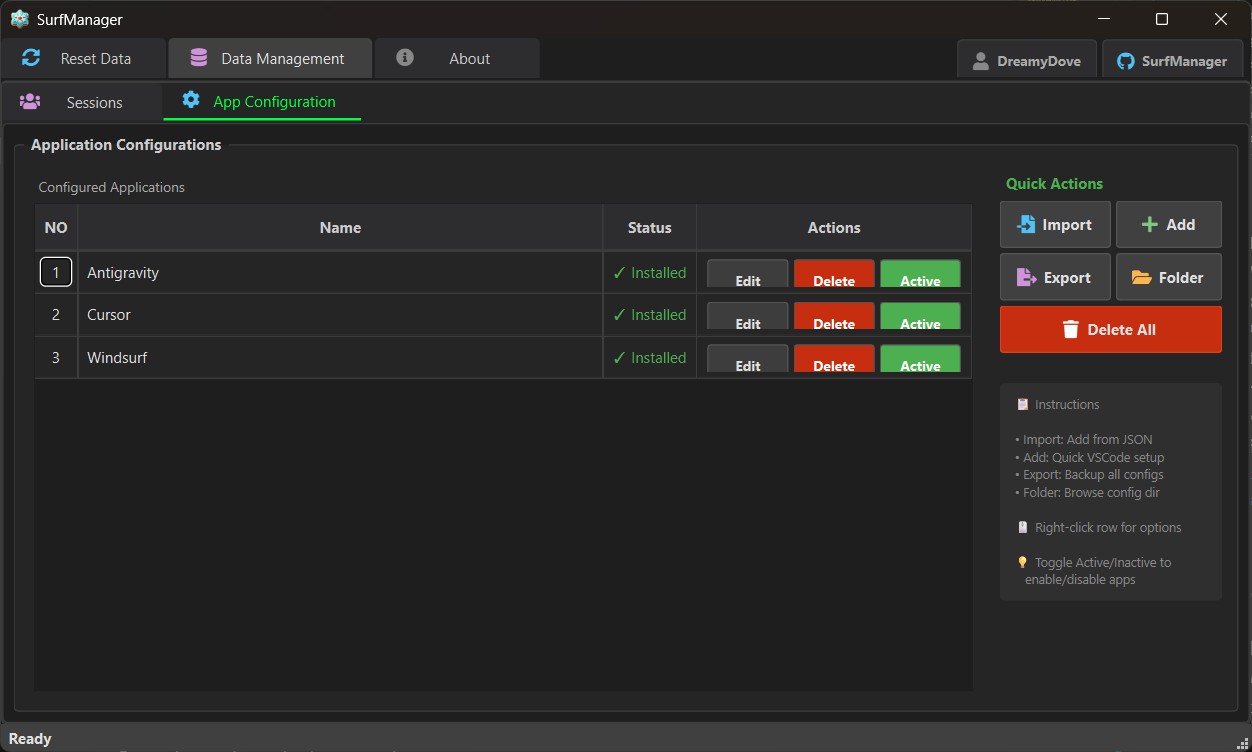Click the green plus icon on Add button

click(x=1150, y=224)
